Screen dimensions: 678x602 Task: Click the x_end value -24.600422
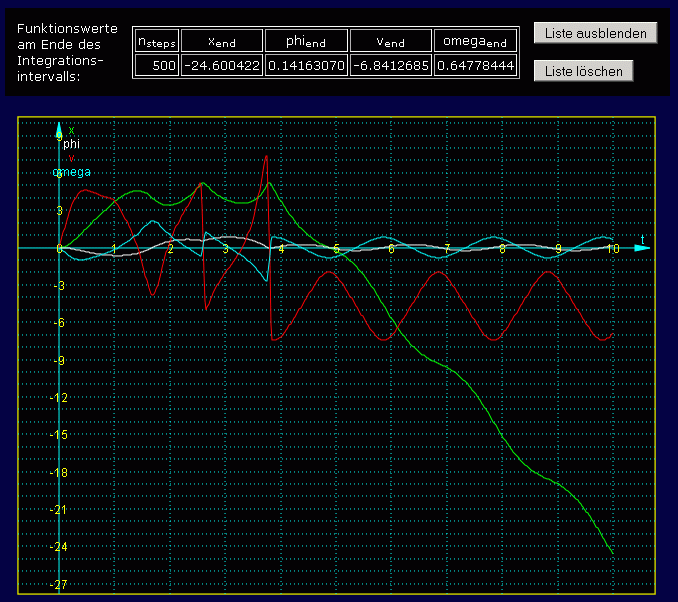222,66
